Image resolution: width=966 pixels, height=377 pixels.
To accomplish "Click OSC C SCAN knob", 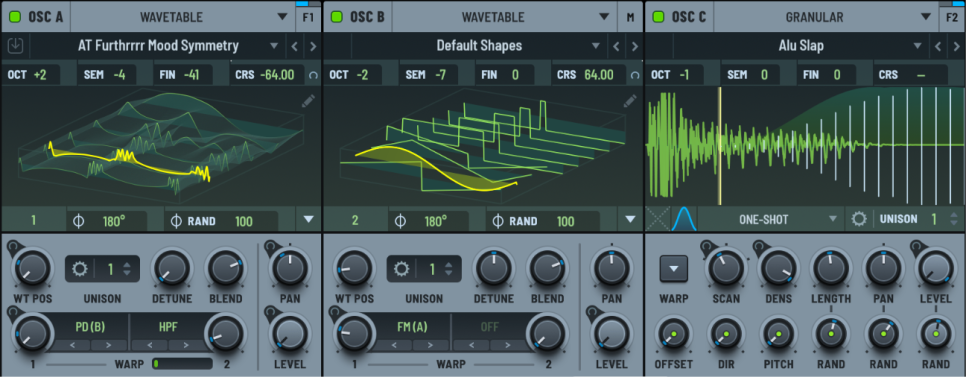I will (725, 269).
